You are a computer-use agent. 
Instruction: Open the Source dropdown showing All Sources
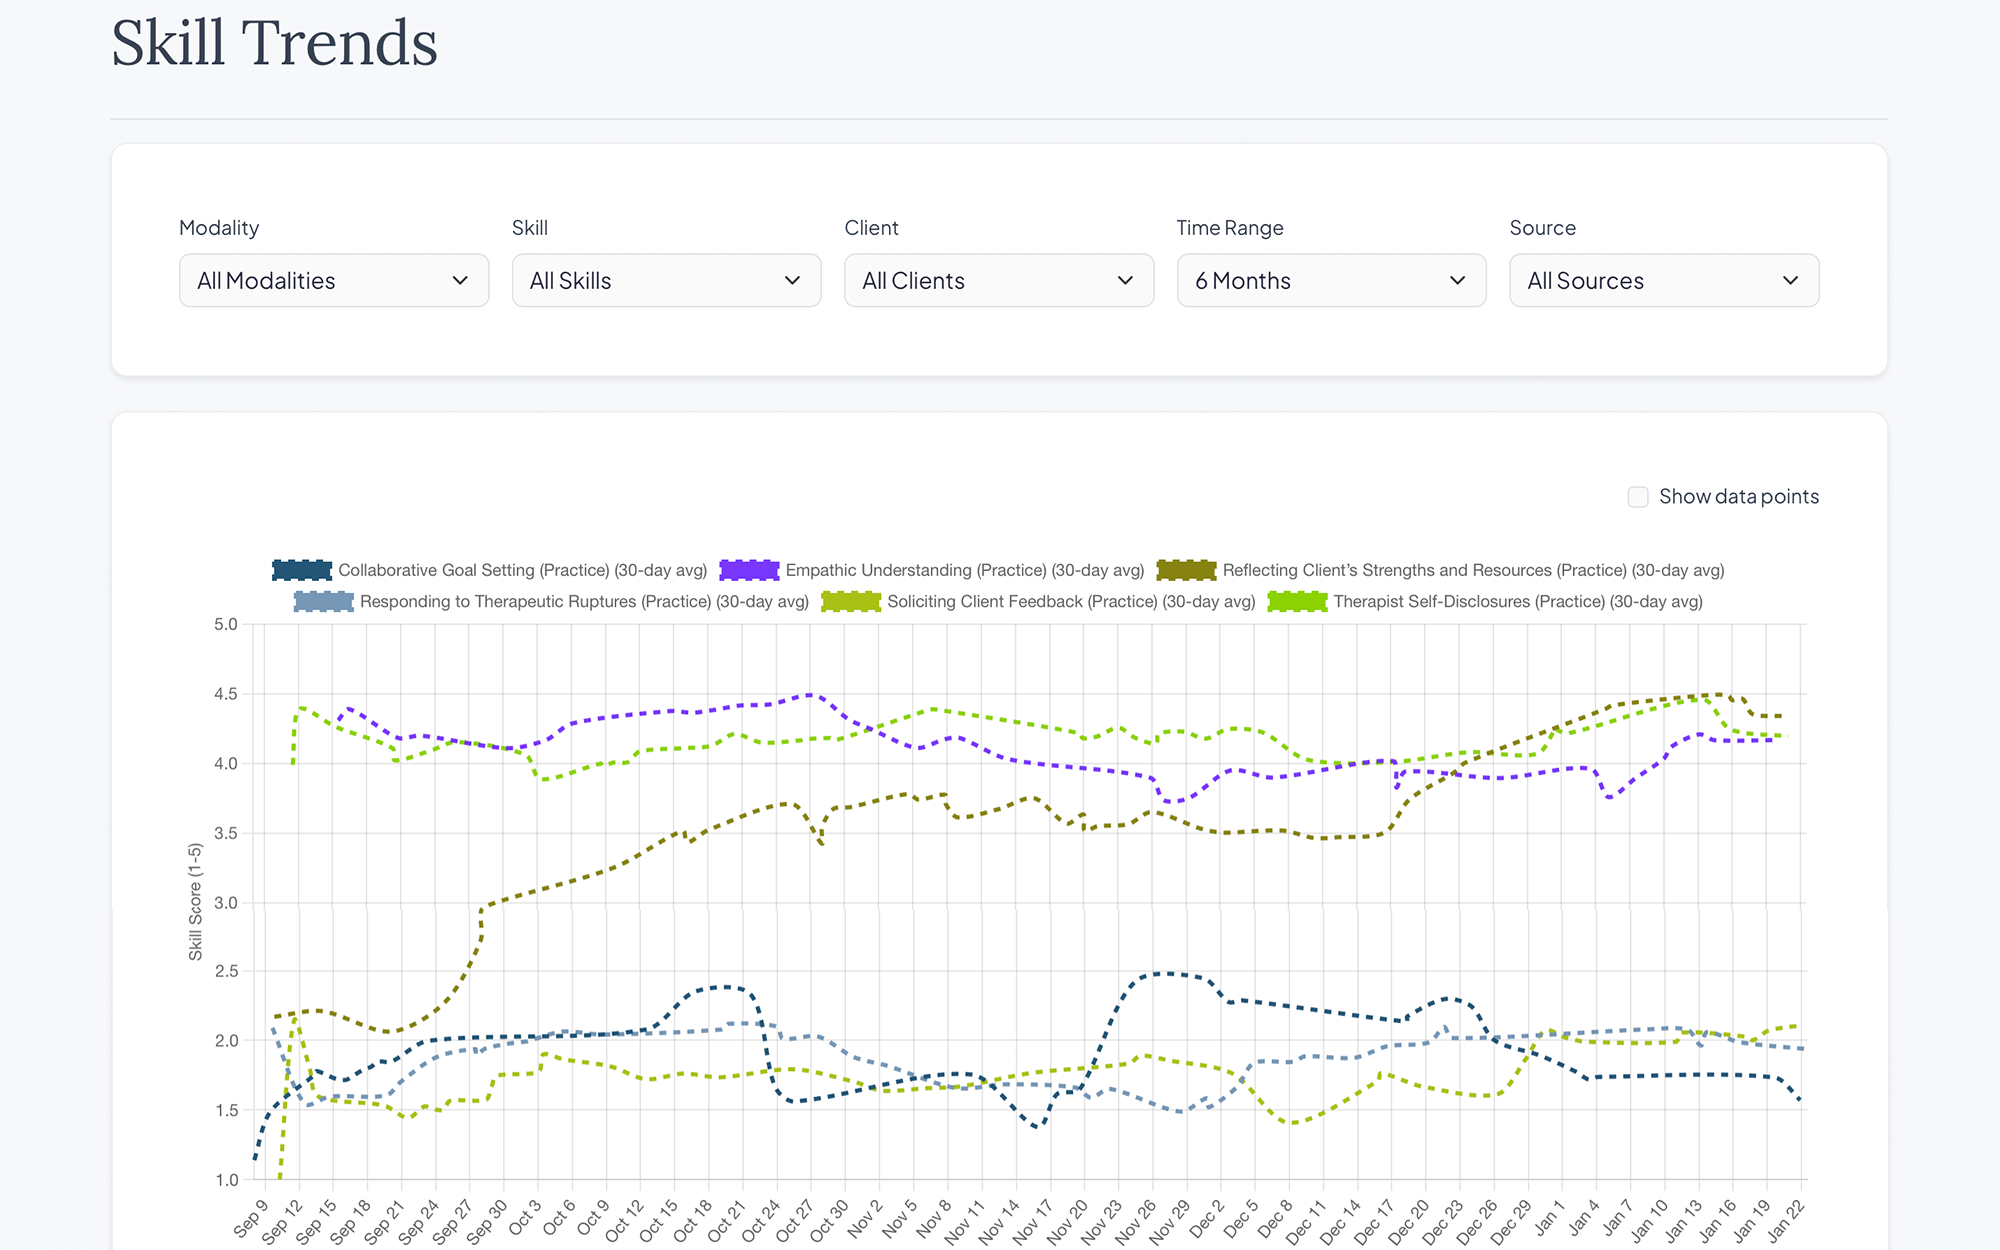coord(1664,280)
